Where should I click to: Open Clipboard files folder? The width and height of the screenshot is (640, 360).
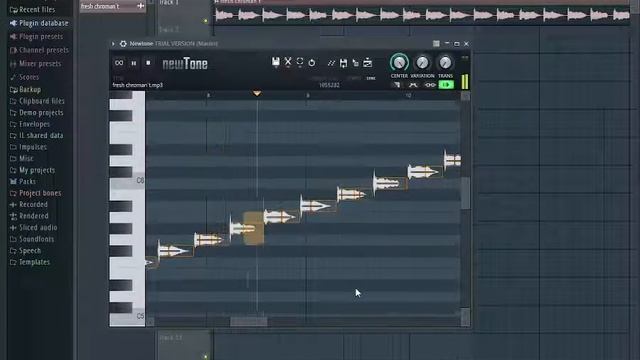pyautogui.click(x=37, y=100)
